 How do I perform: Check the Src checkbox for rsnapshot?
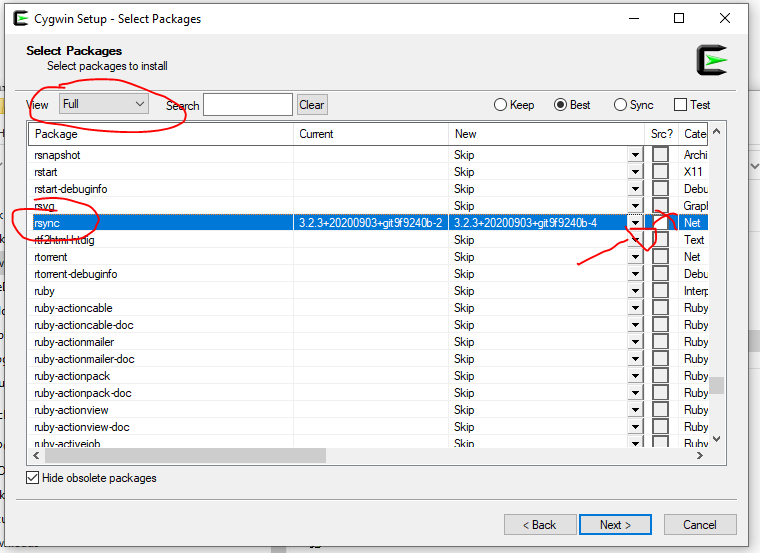pyautogui.click(x=660, y=155)
